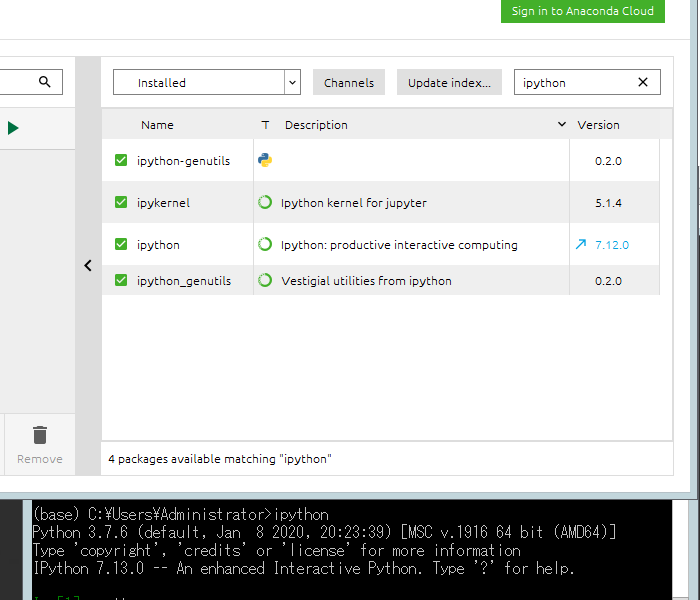Click the conda circle icon for ipython_genutils
The width and height of the screenshot is (700, 600).
[x=265, y=280]
